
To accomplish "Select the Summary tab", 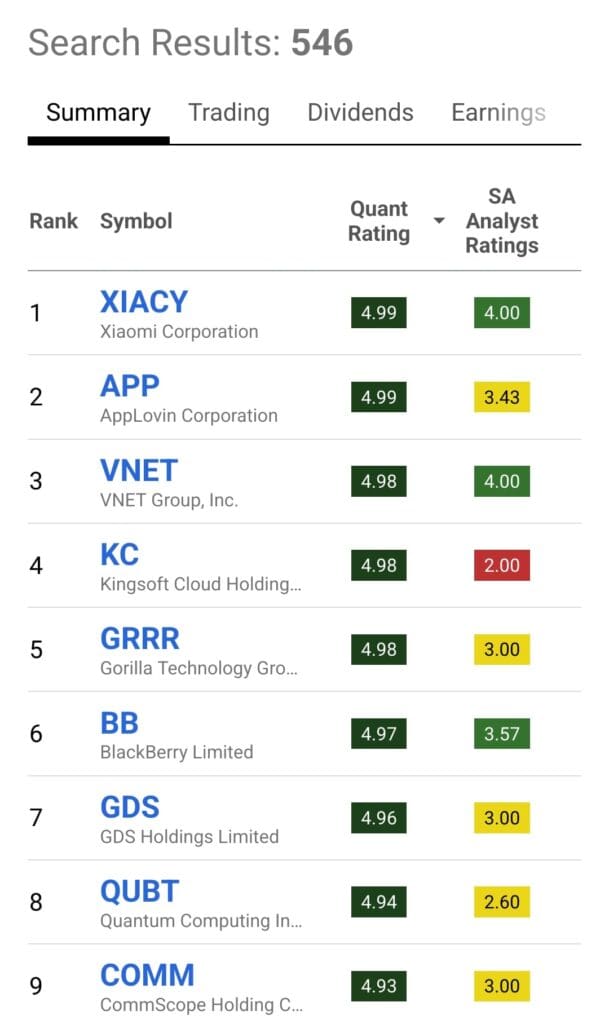I will 97,112.
